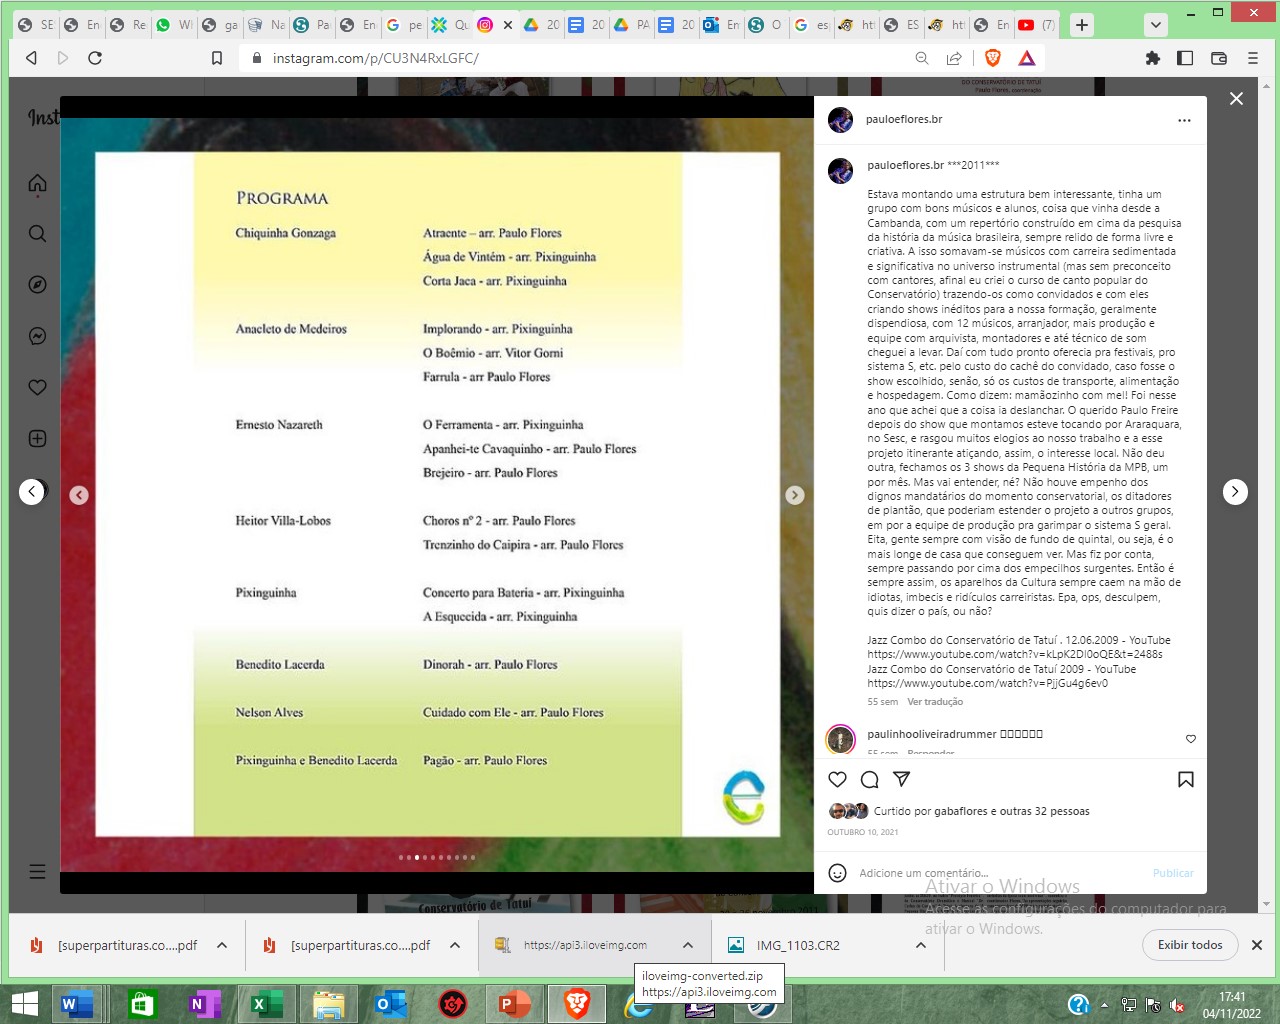Expand options for IMG_1103.CR2 download
Image resolution: width=1280 pixels, height=1024 pixels.
[921, 945]
